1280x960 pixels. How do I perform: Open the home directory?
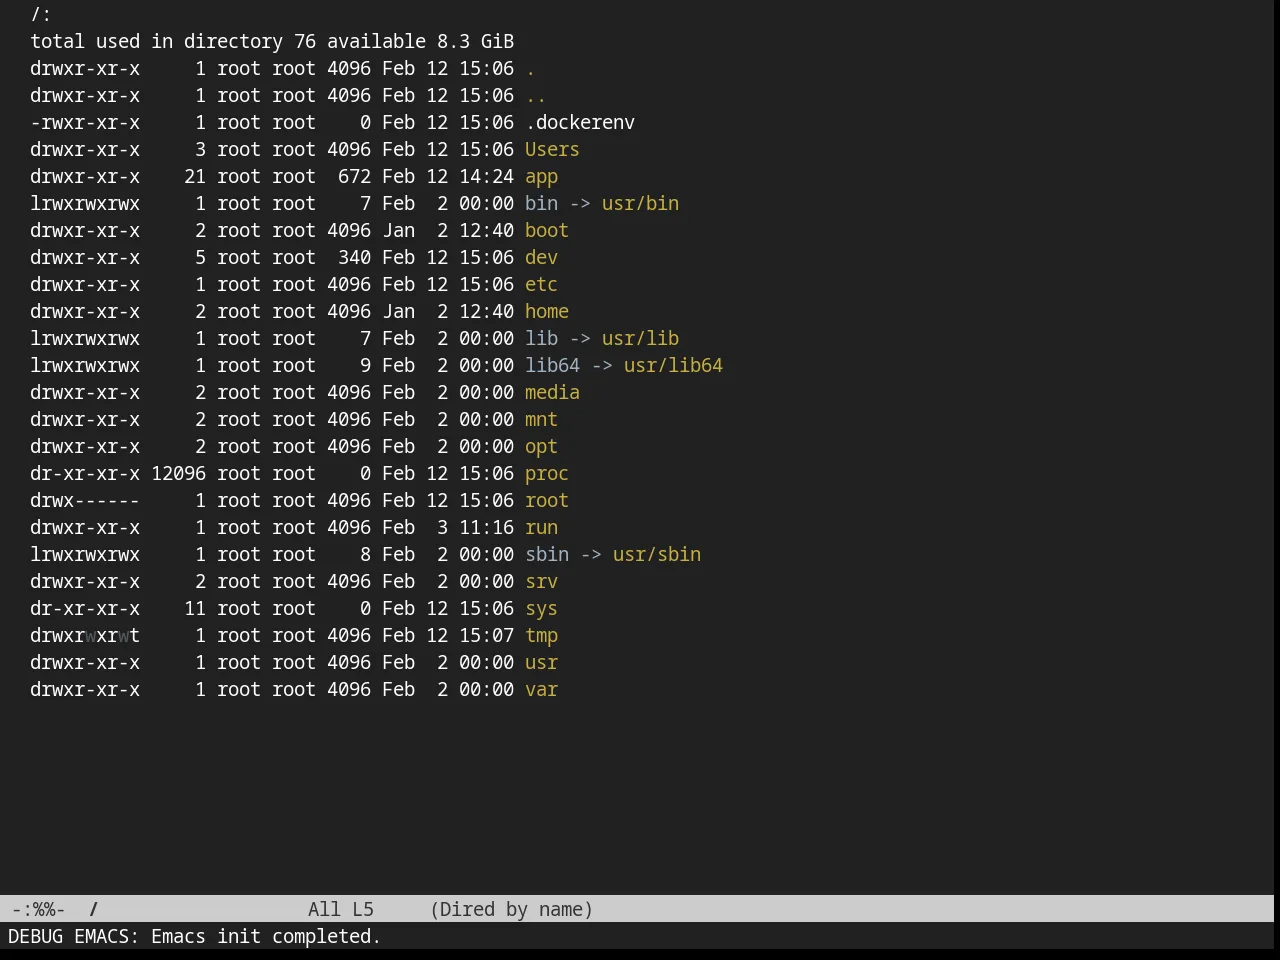tap(546, 311)
